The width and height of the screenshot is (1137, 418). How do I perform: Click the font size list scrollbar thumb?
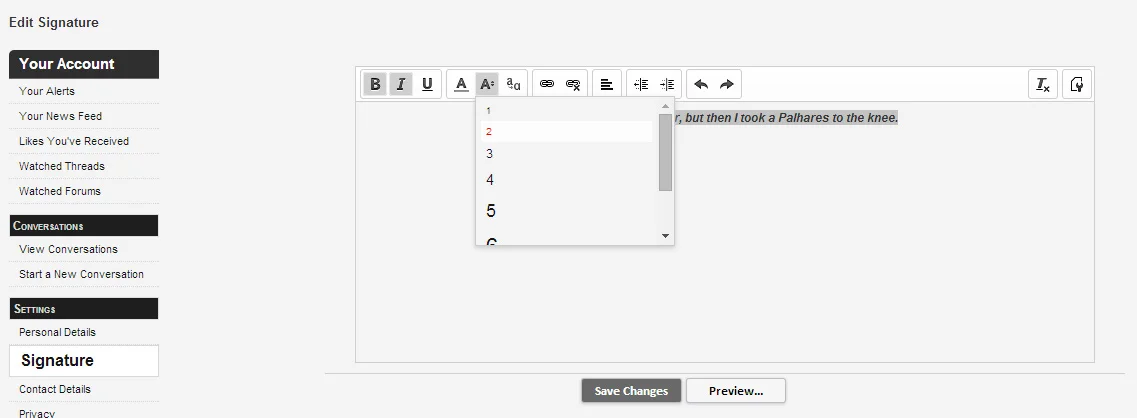[x=666, y=152]
